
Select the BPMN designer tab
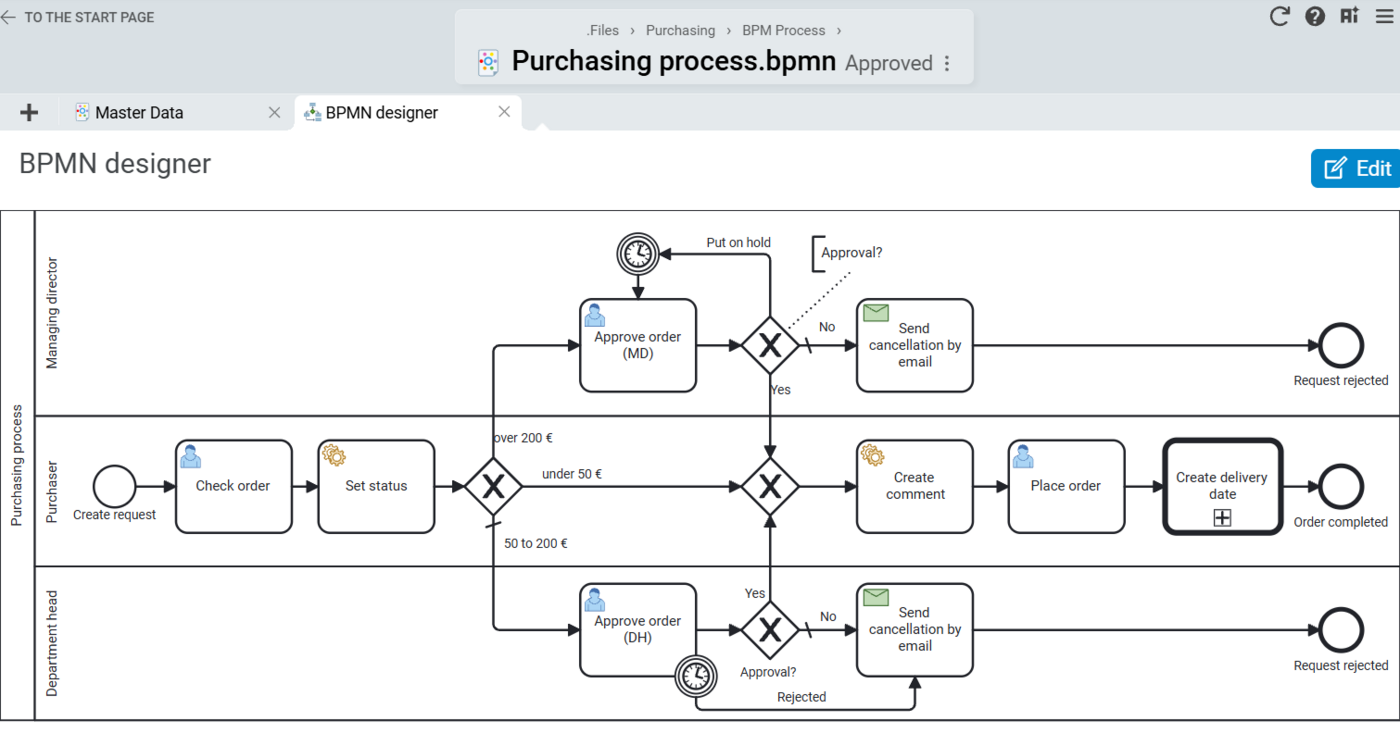click(x=381, y=113)
